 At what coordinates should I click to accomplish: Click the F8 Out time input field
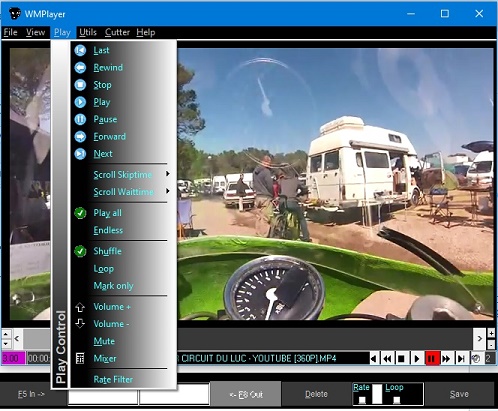[174, 394]
